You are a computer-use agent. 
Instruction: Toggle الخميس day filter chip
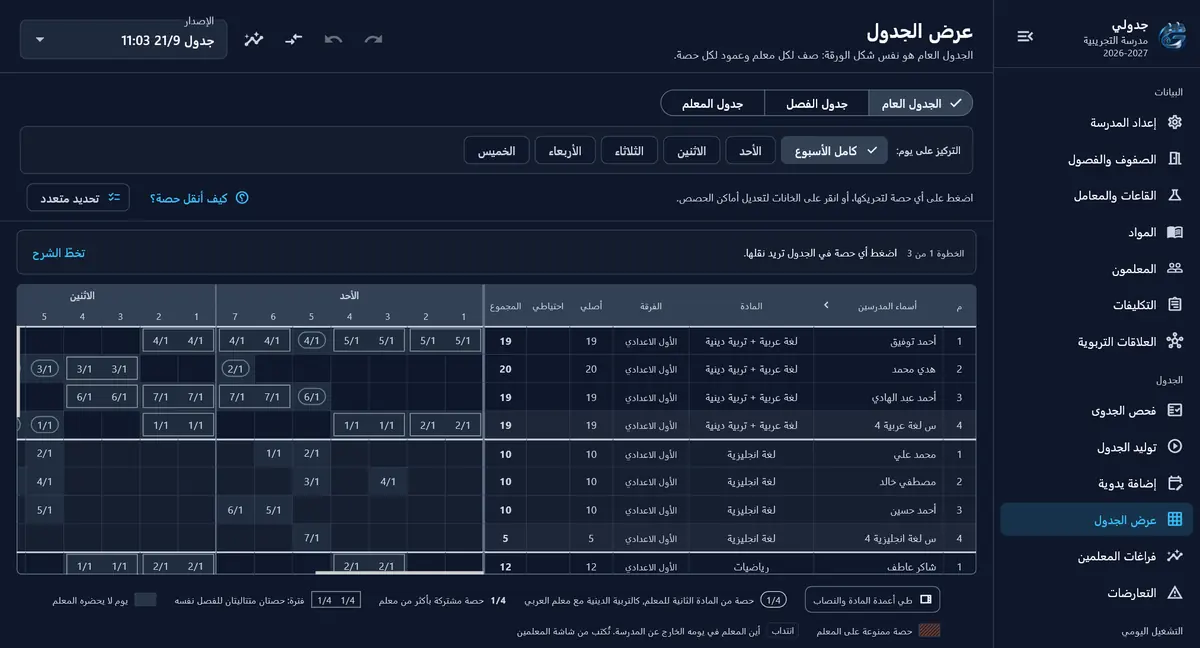pos(497,151)
